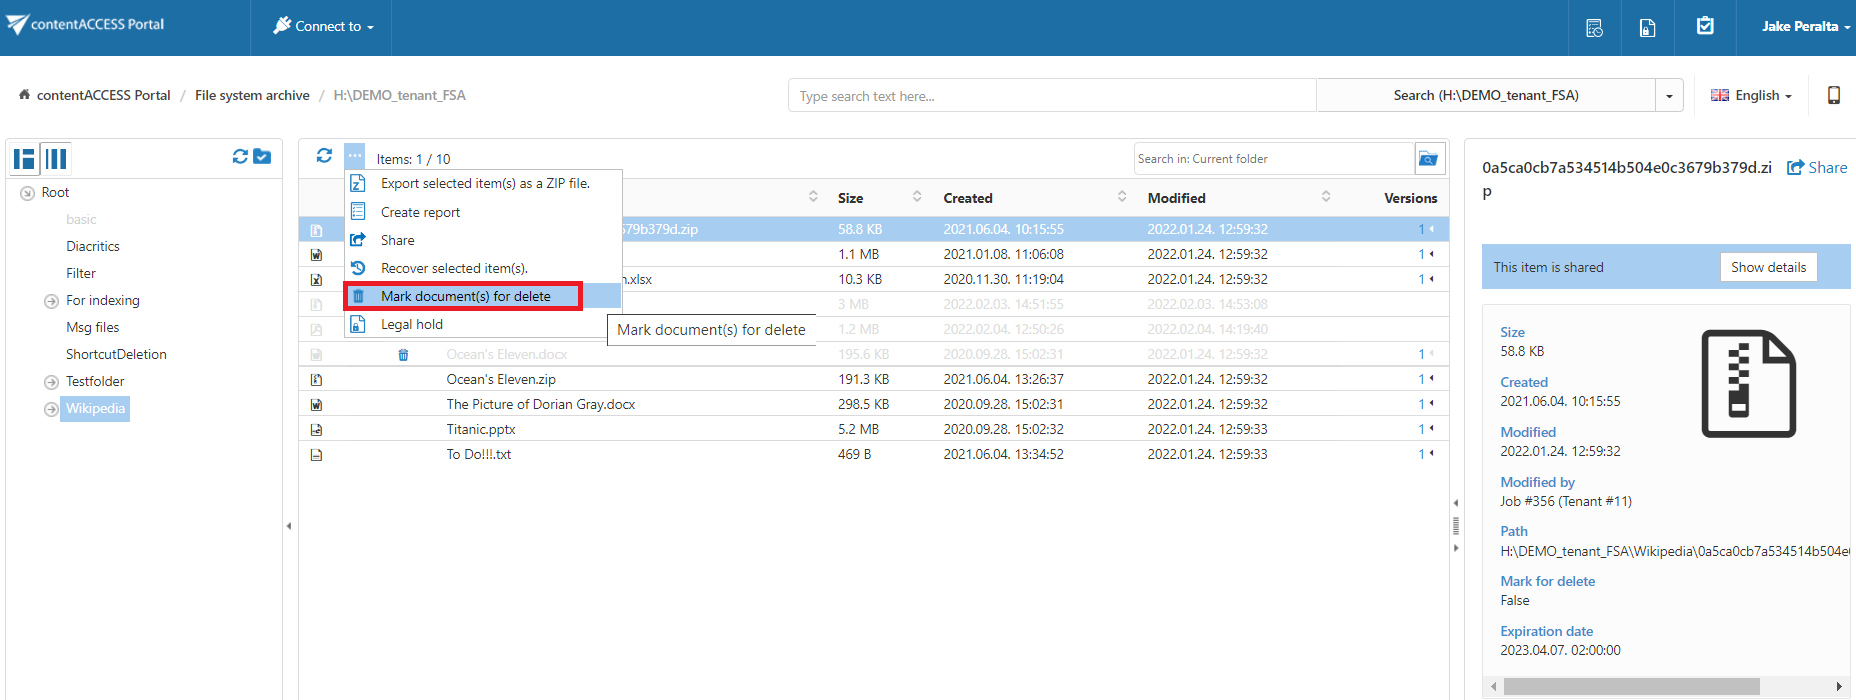Click the Type search text here field
Screen dimensions: 1856x700
(x=1050, y=96)
